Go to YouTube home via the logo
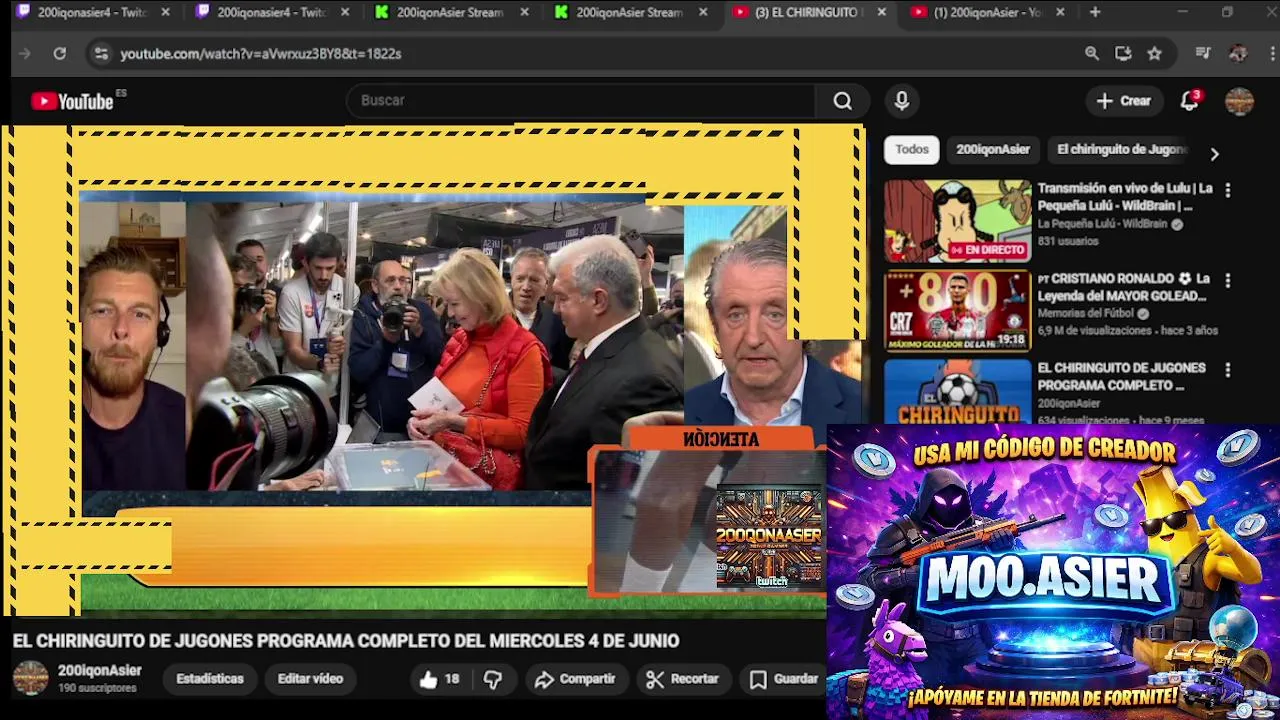The width and height of the screenshot is (1280, 720). (73, 101)
